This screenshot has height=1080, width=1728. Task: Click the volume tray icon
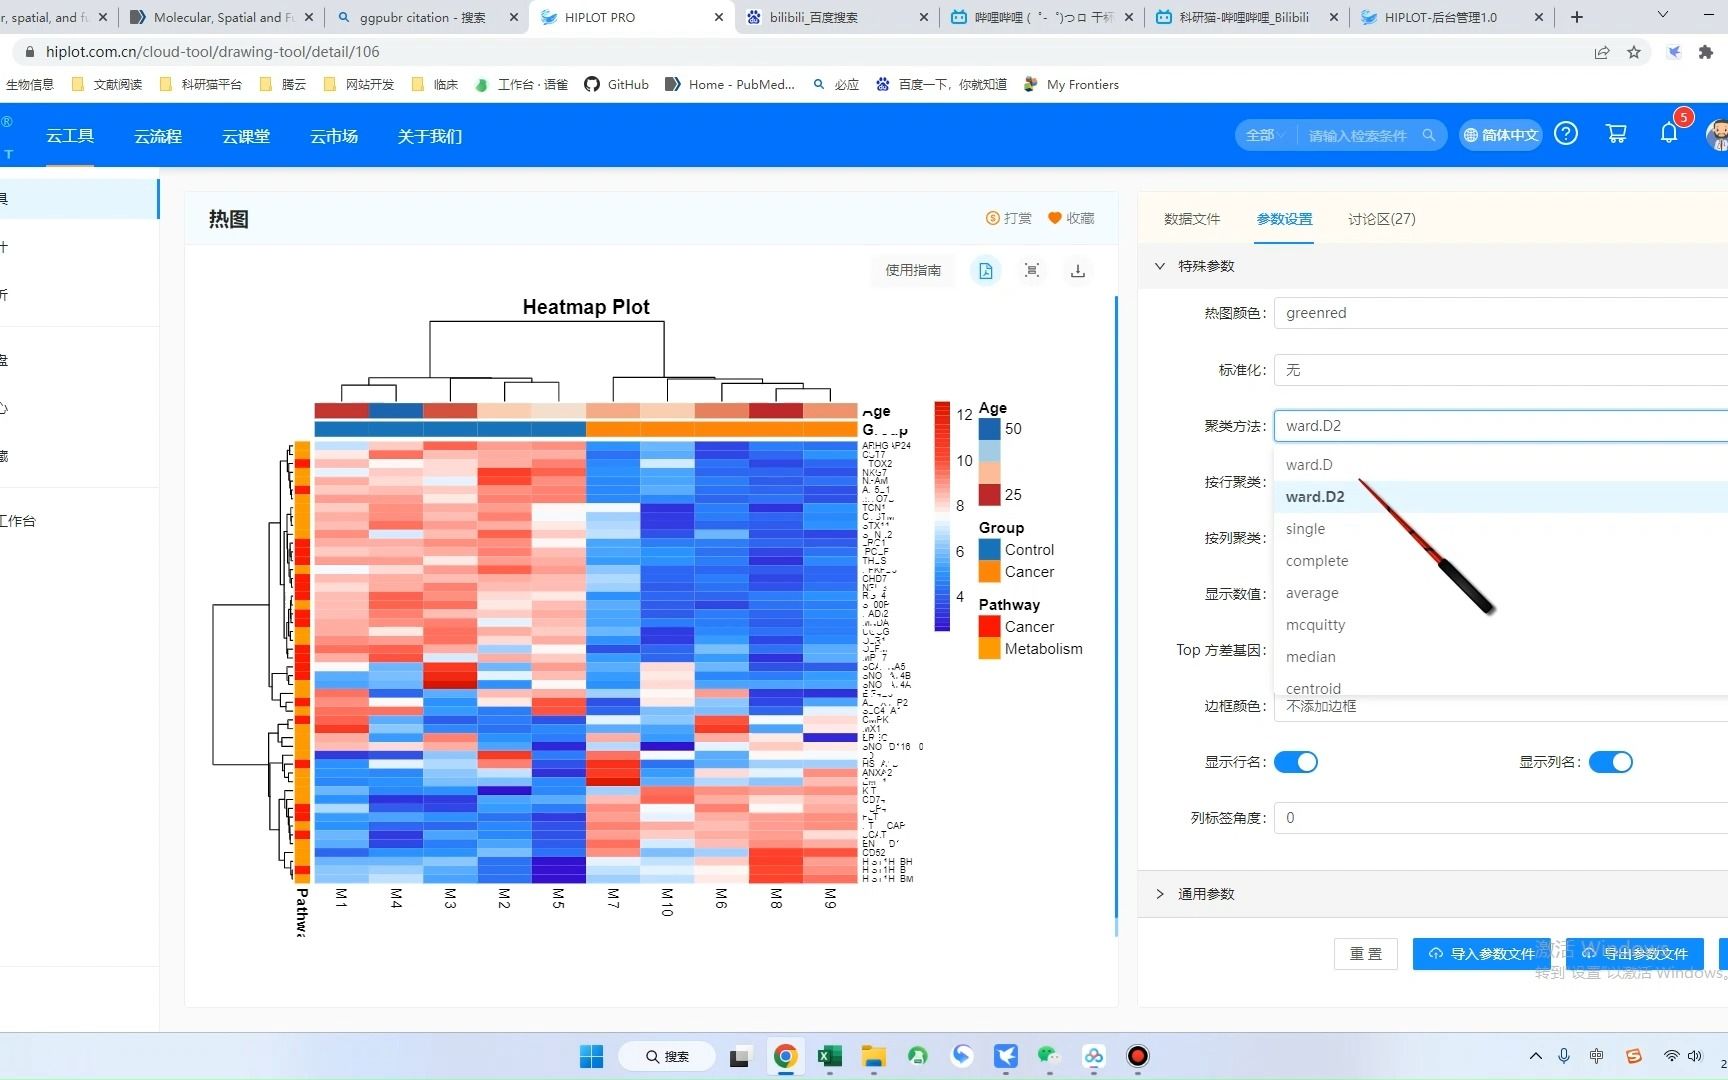click(x=1694, y=1056)
